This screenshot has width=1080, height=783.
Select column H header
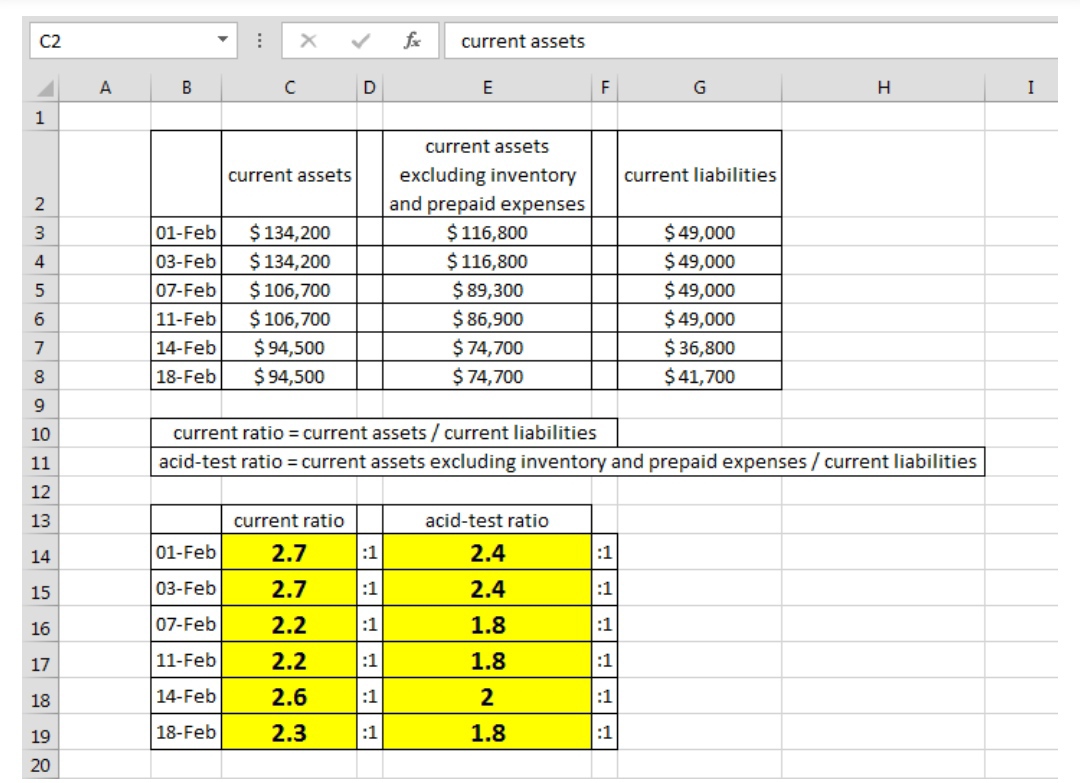pyautogui.click(x=882, y=88)
